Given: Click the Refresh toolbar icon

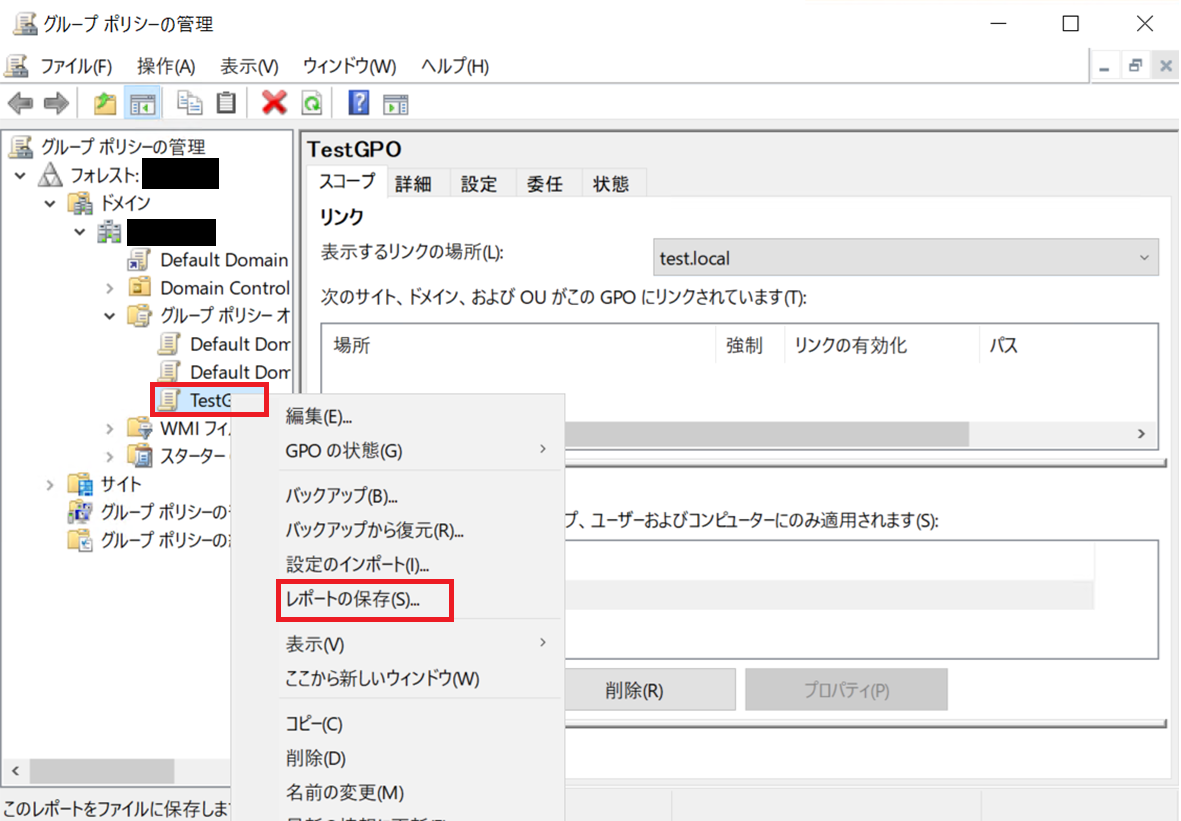Looking at the screenshot, I should (312, 103).
